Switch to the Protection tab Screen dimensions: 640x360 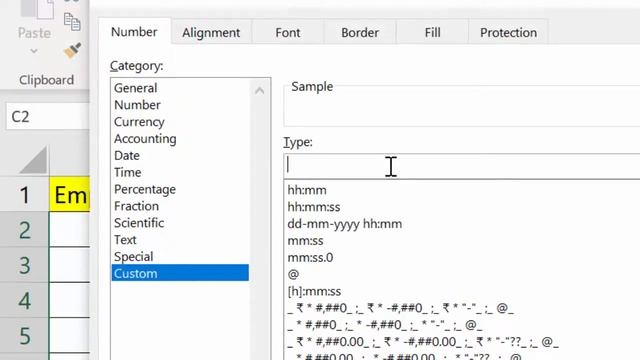(508, 33)
